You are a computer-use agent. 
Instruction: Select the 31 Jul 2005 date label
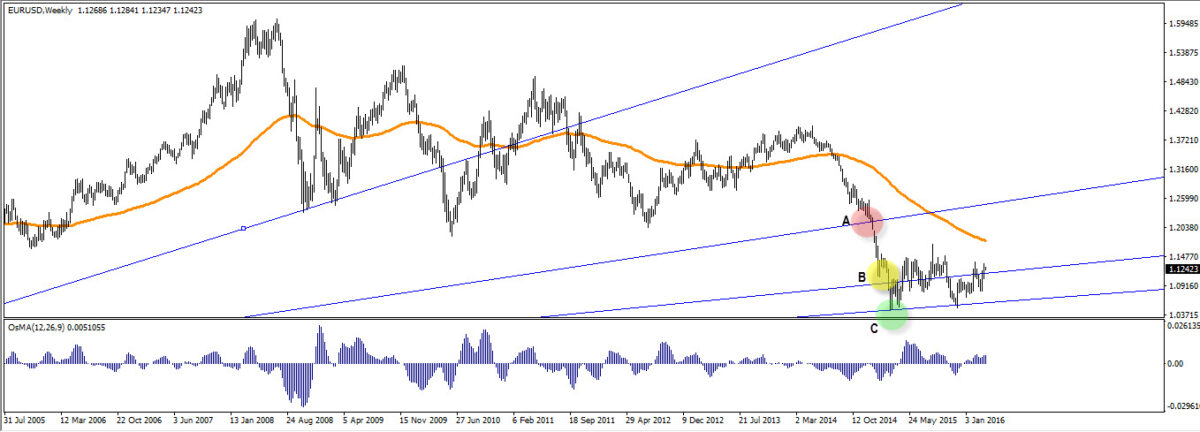pos(27,421)
